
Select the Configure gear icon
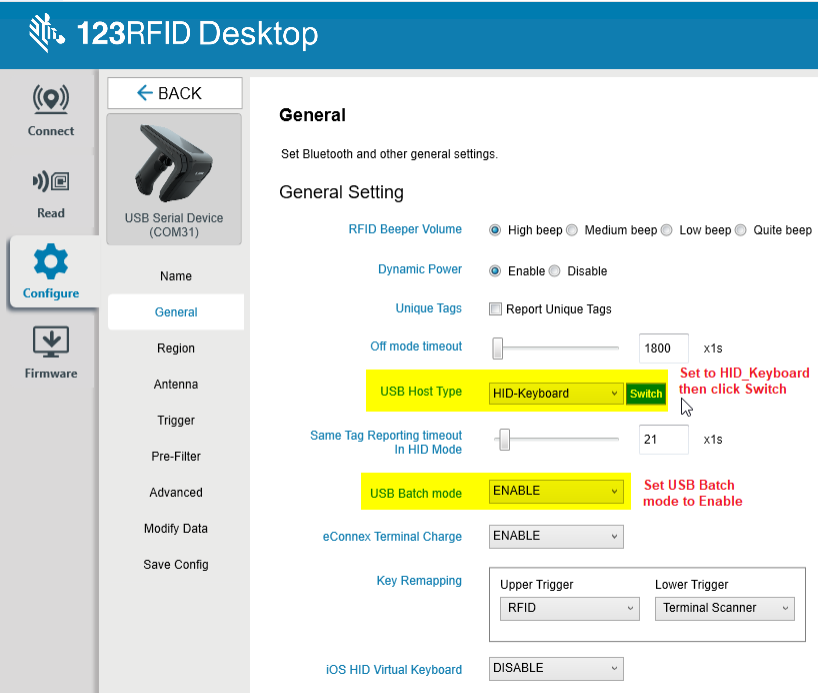tap(51, 261)
